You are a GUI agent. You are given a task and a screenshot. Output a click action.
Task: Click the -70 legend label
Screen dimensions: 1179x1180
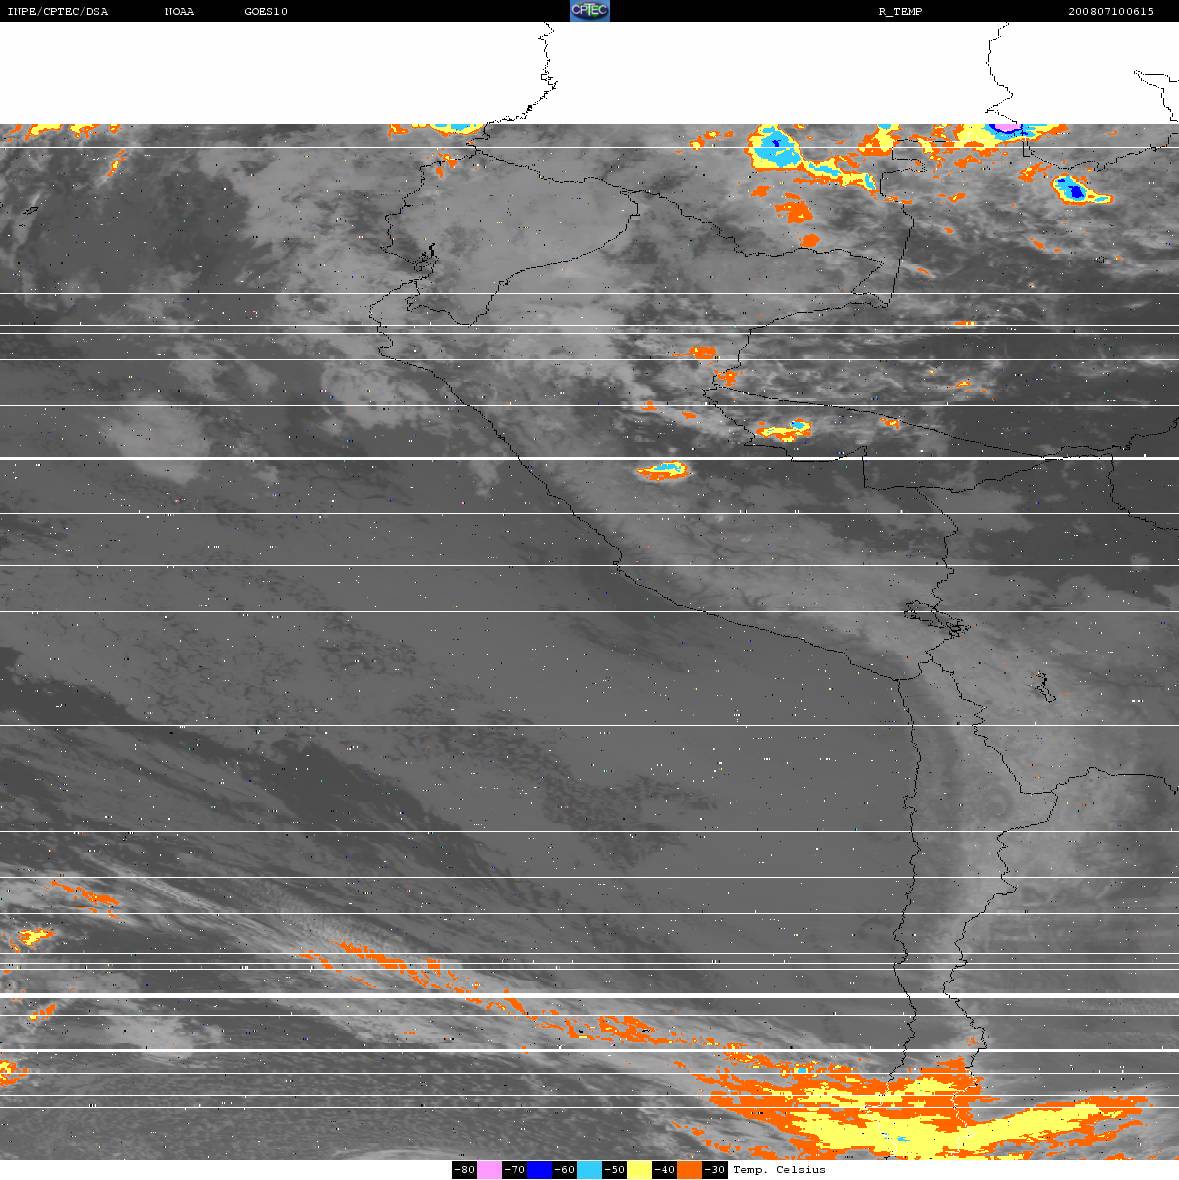tap(515, 1169)
